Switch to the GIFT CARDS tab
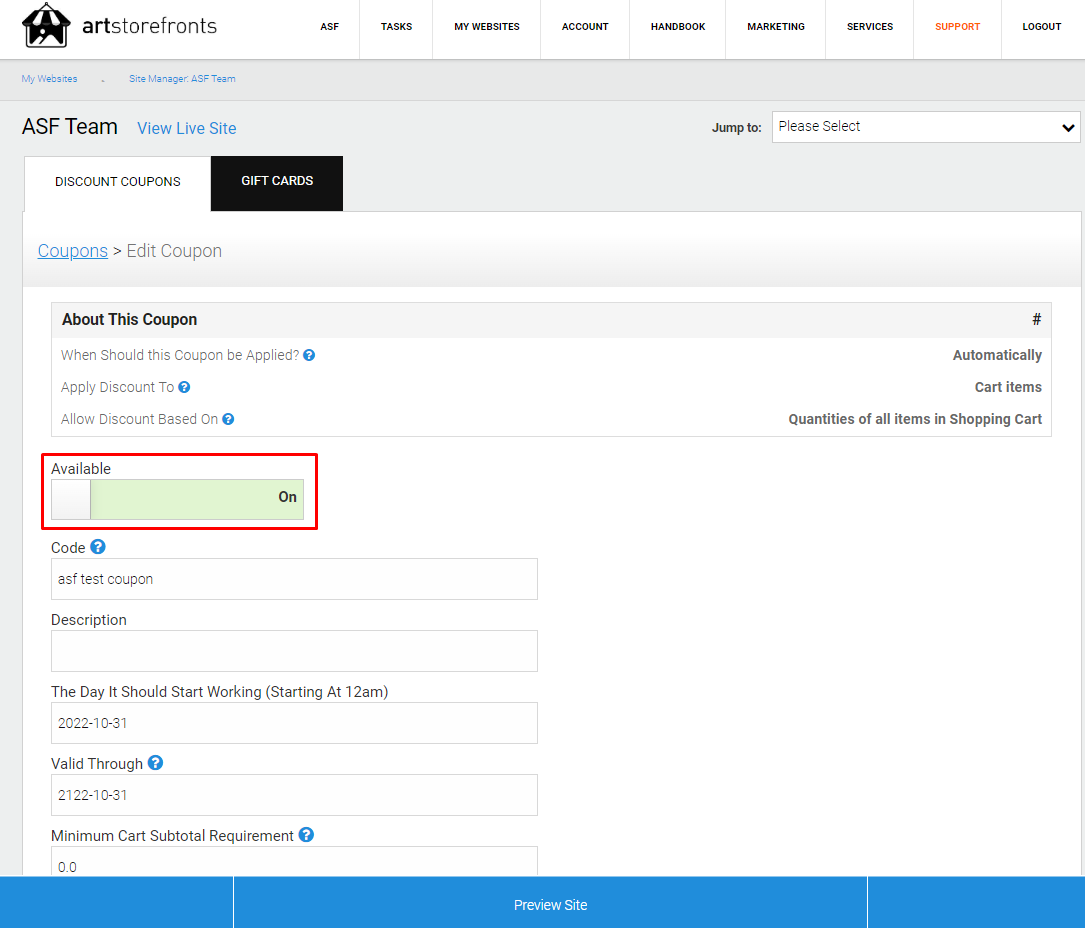The image size is (1085, 928). [276, 183]
